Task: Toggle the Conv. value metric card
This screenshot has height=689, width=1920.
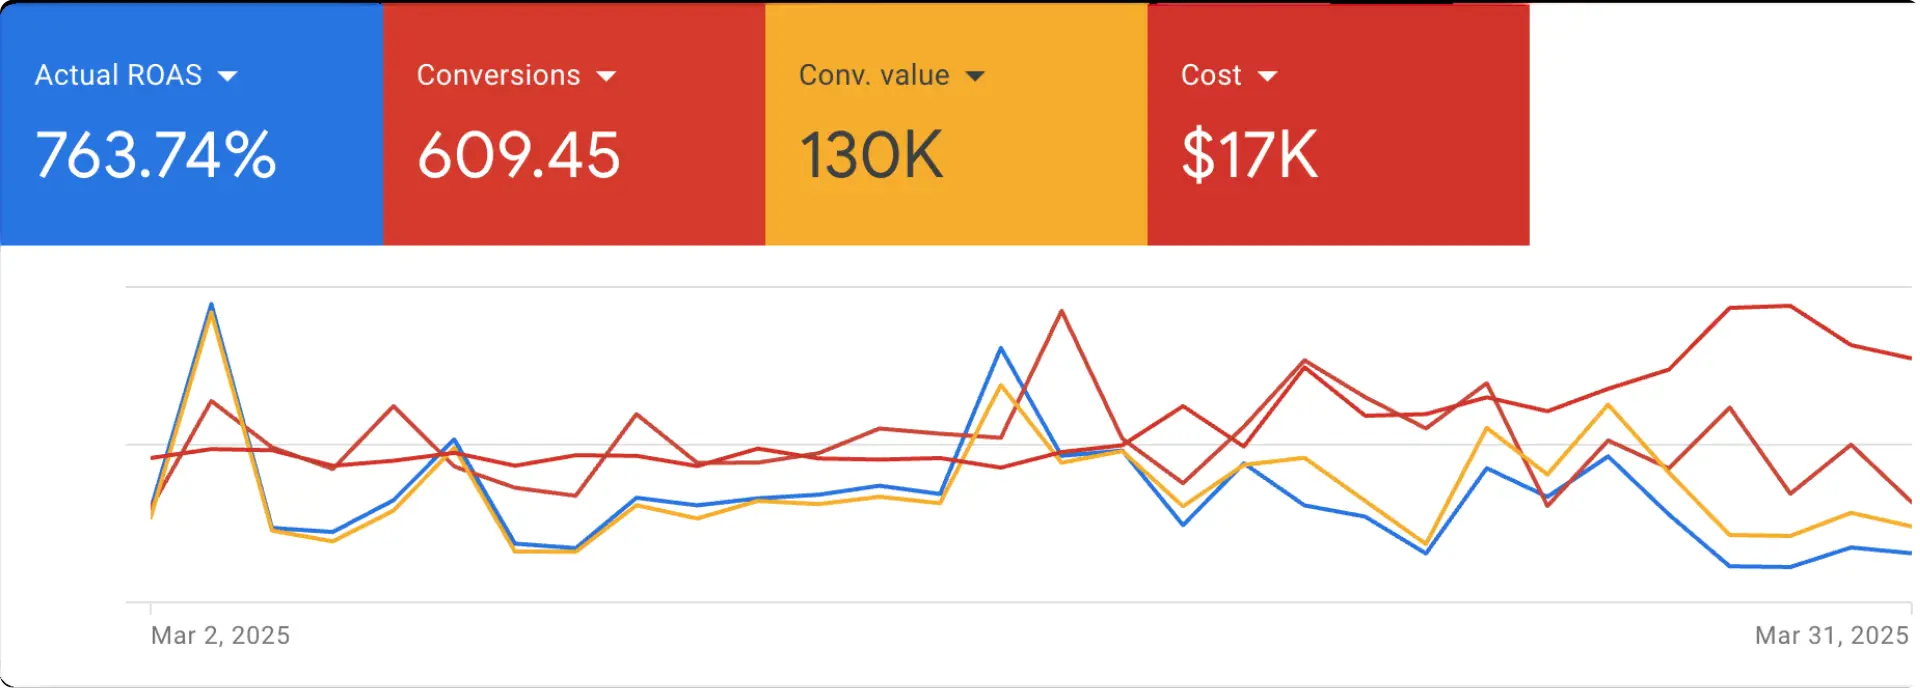Action: pyautogui.click(x=956, y=122)
